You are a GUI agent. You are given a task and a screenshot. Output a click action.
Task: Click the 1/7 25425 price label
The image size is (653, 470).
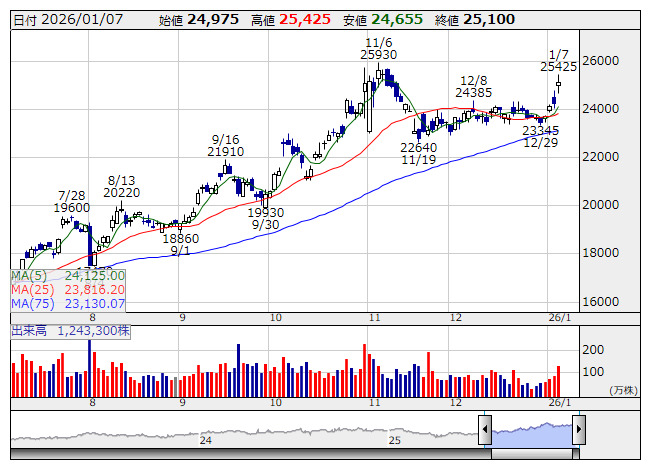coord(558,61)
